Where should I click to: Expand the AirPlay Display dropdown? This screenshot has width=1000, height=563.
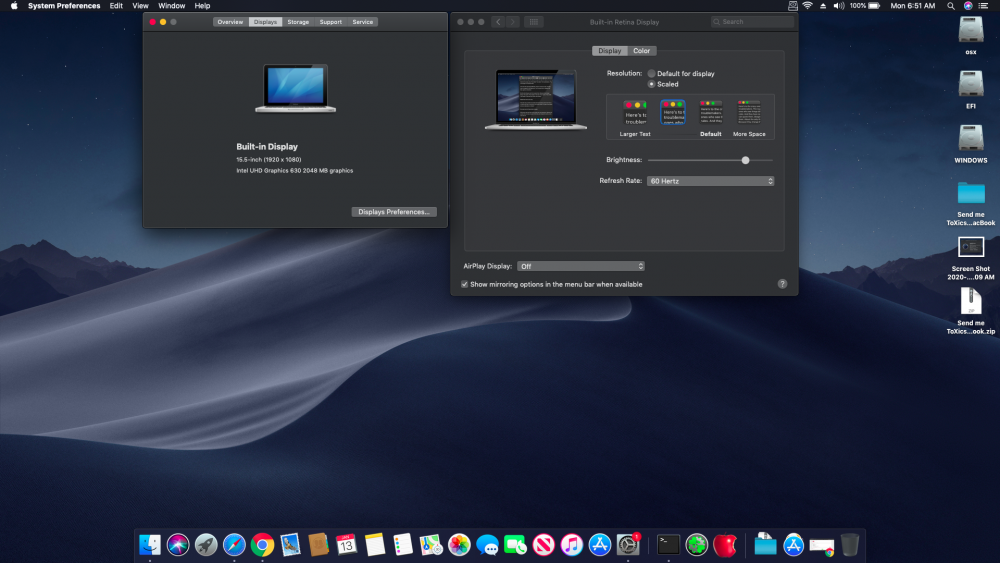(581, 266)
